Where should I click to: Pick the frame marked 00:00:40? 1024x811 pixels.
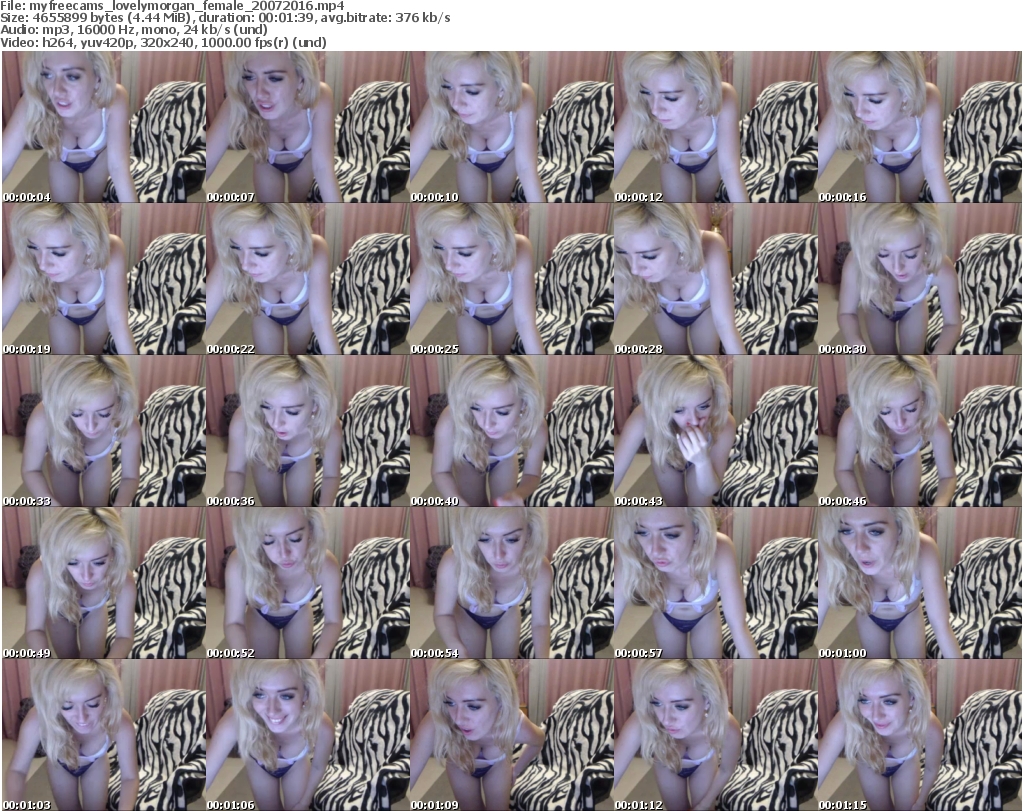(512, 431)
